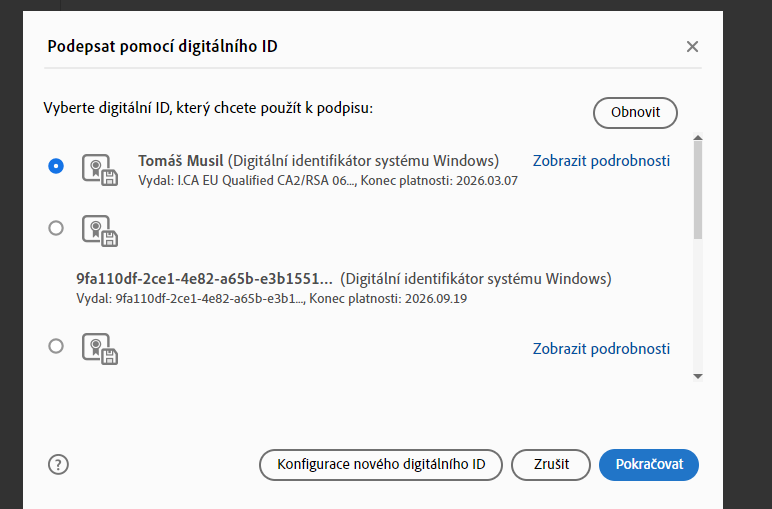Image resolution: width=772 pixels, height=509 pixels.
Task: Click the Tomáš Musil name label
Action: tap(180, 160)
